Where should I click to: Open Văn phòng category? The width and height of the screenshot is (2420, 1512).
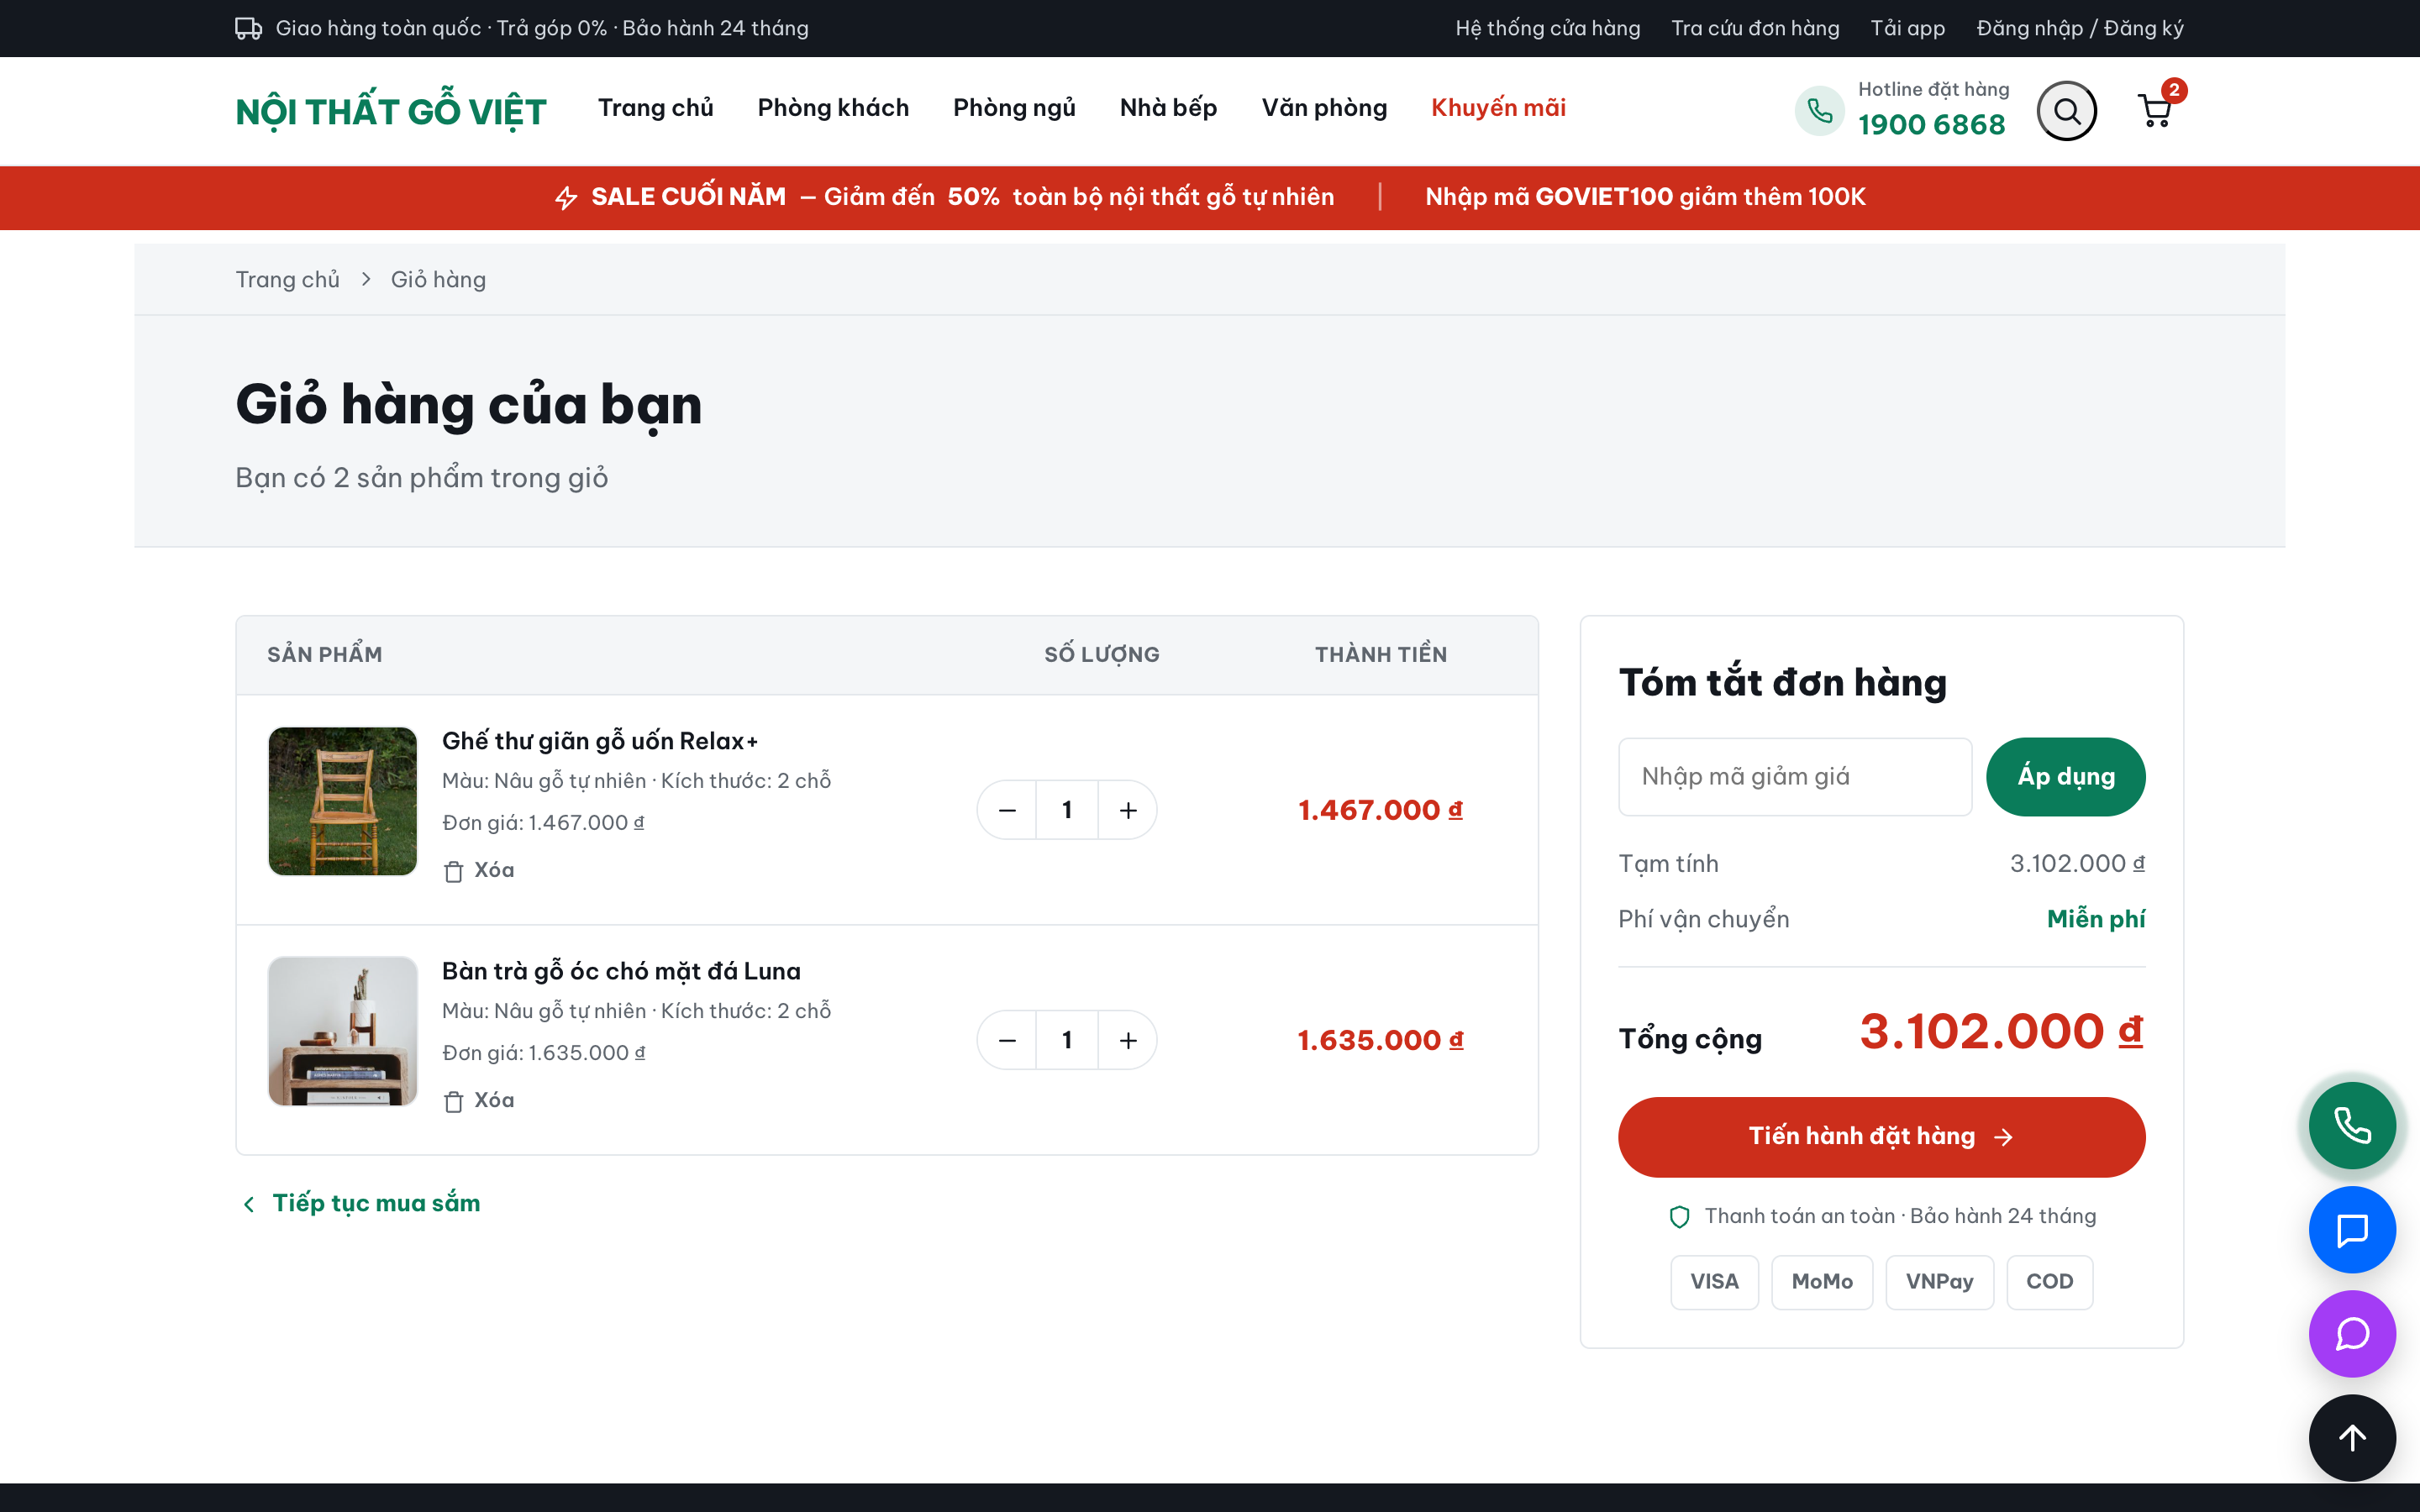pos(1324,108)
